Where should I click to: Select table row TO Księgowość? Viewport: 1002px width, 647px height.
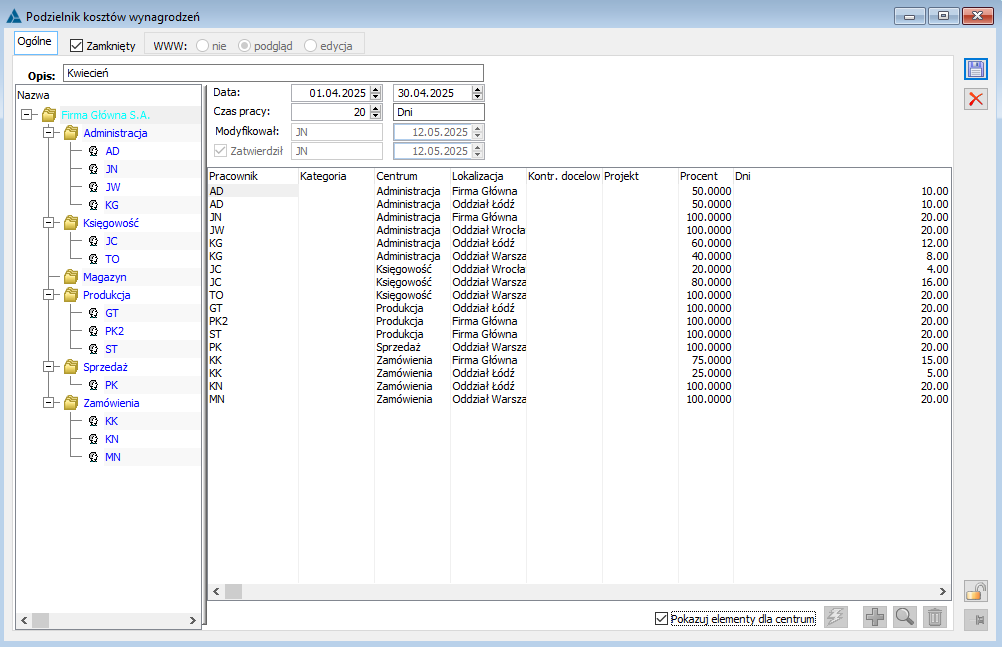click(579, 295)
